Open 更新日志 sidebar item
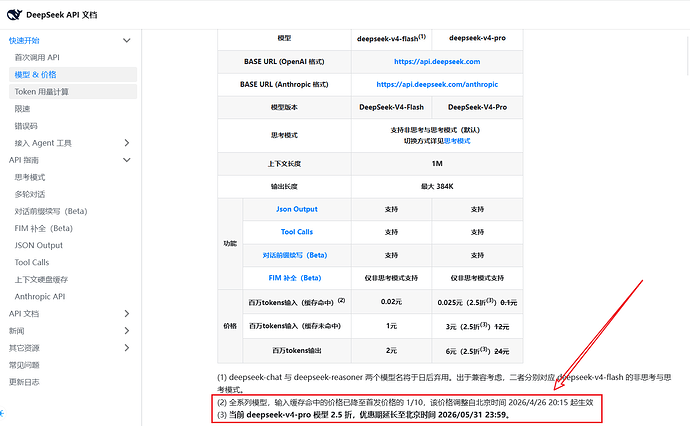 click(24, 382)
